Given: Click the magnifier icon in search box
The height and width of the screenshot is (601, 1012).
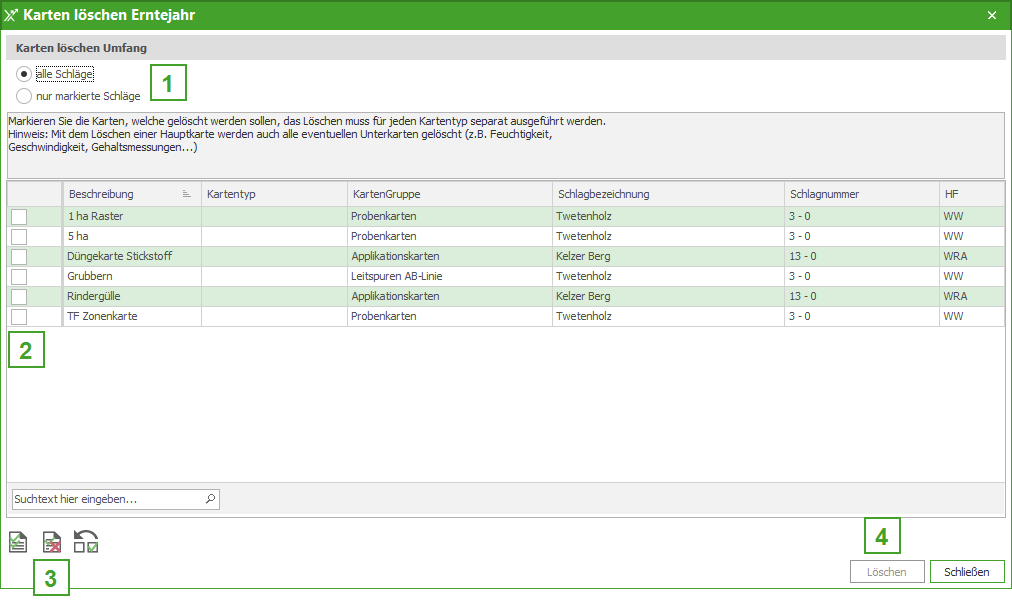Looking at the screenshot, I should 209,498.
